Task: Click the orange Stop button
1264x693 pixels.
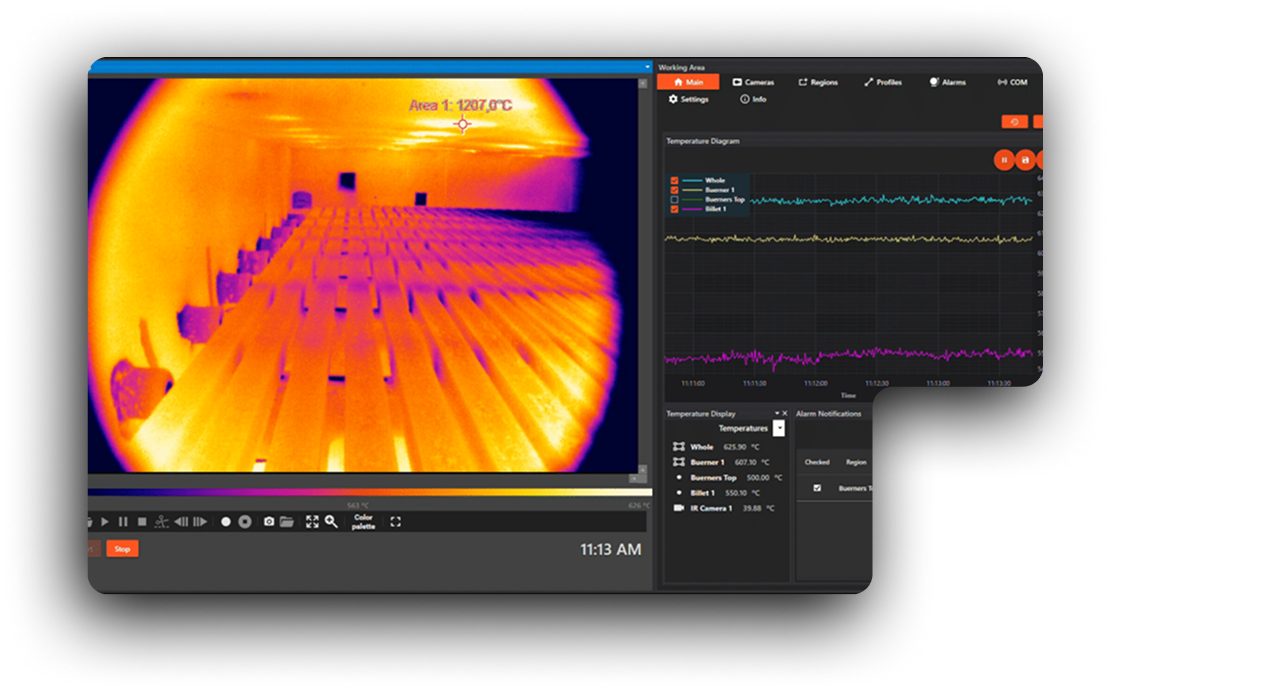Action: pos(122,549)
